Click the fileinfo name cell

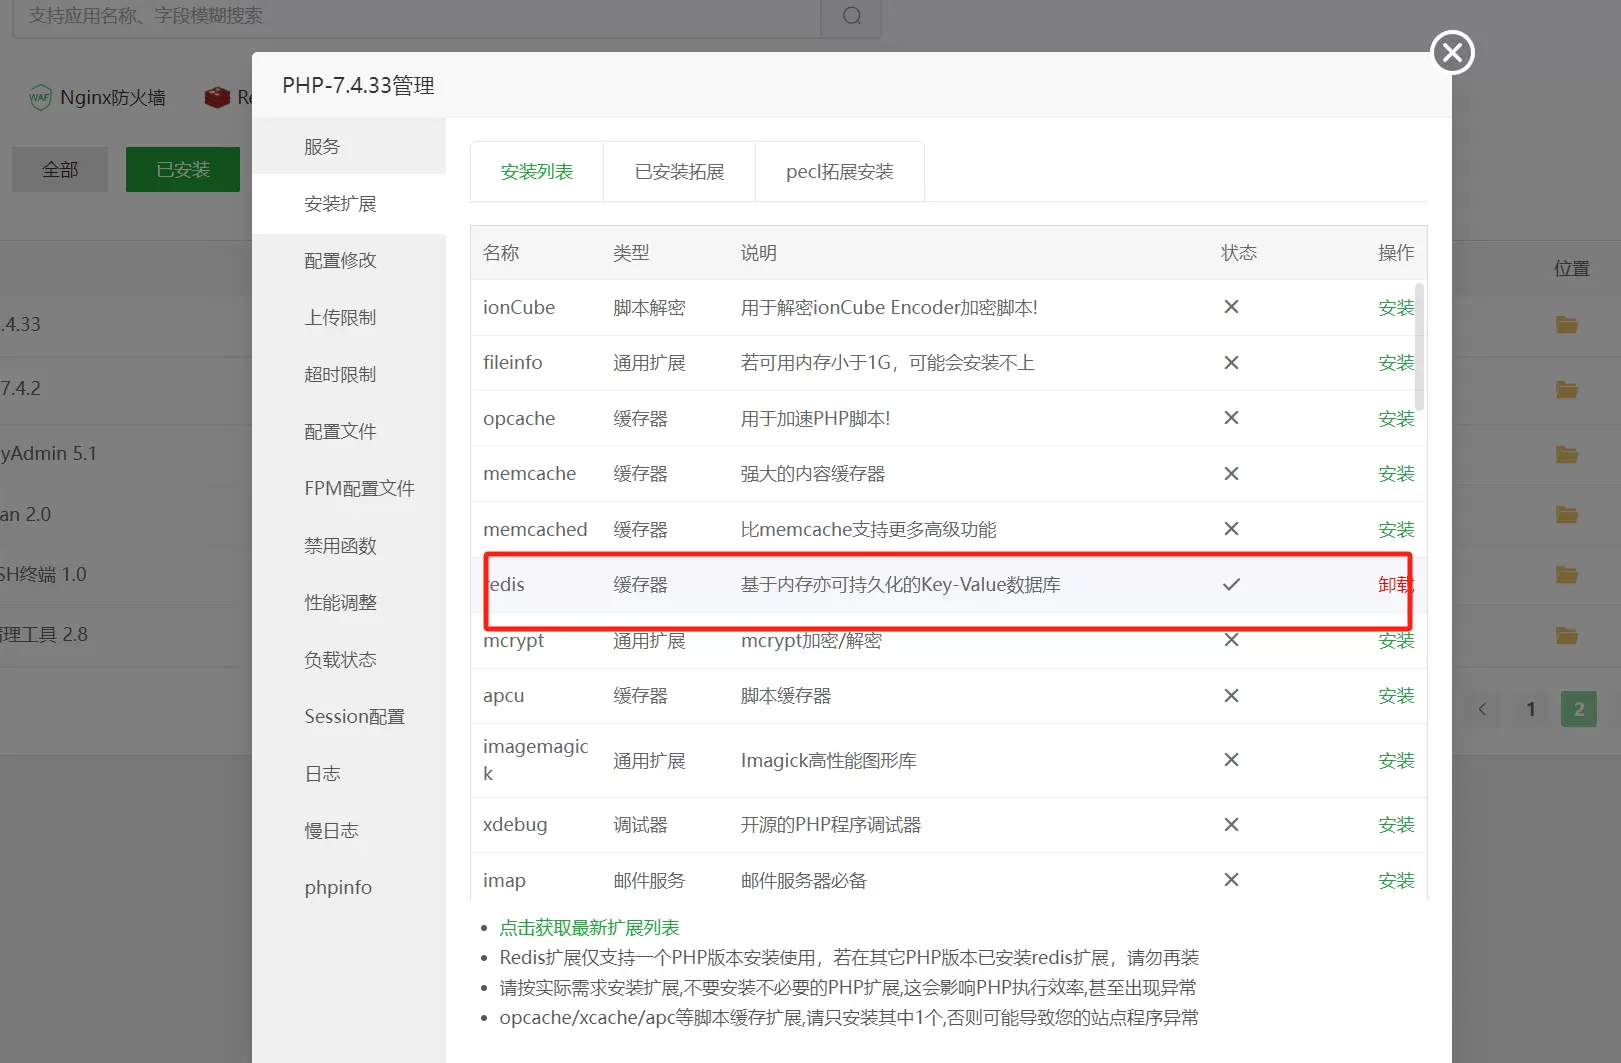click(x=513, y=362)
